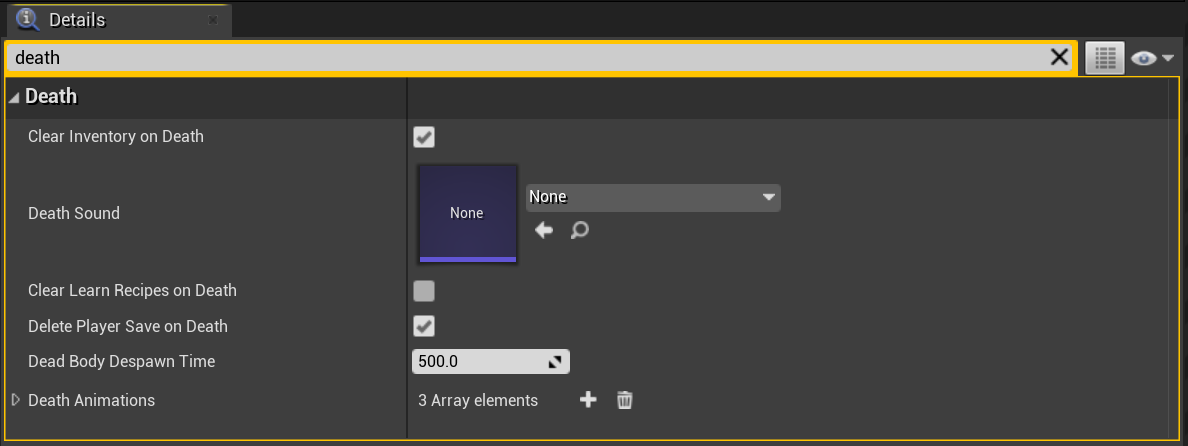1188x446 pixels.
Task: Disable Clear Inventory on Death checkbox
Action: point(424,137)
